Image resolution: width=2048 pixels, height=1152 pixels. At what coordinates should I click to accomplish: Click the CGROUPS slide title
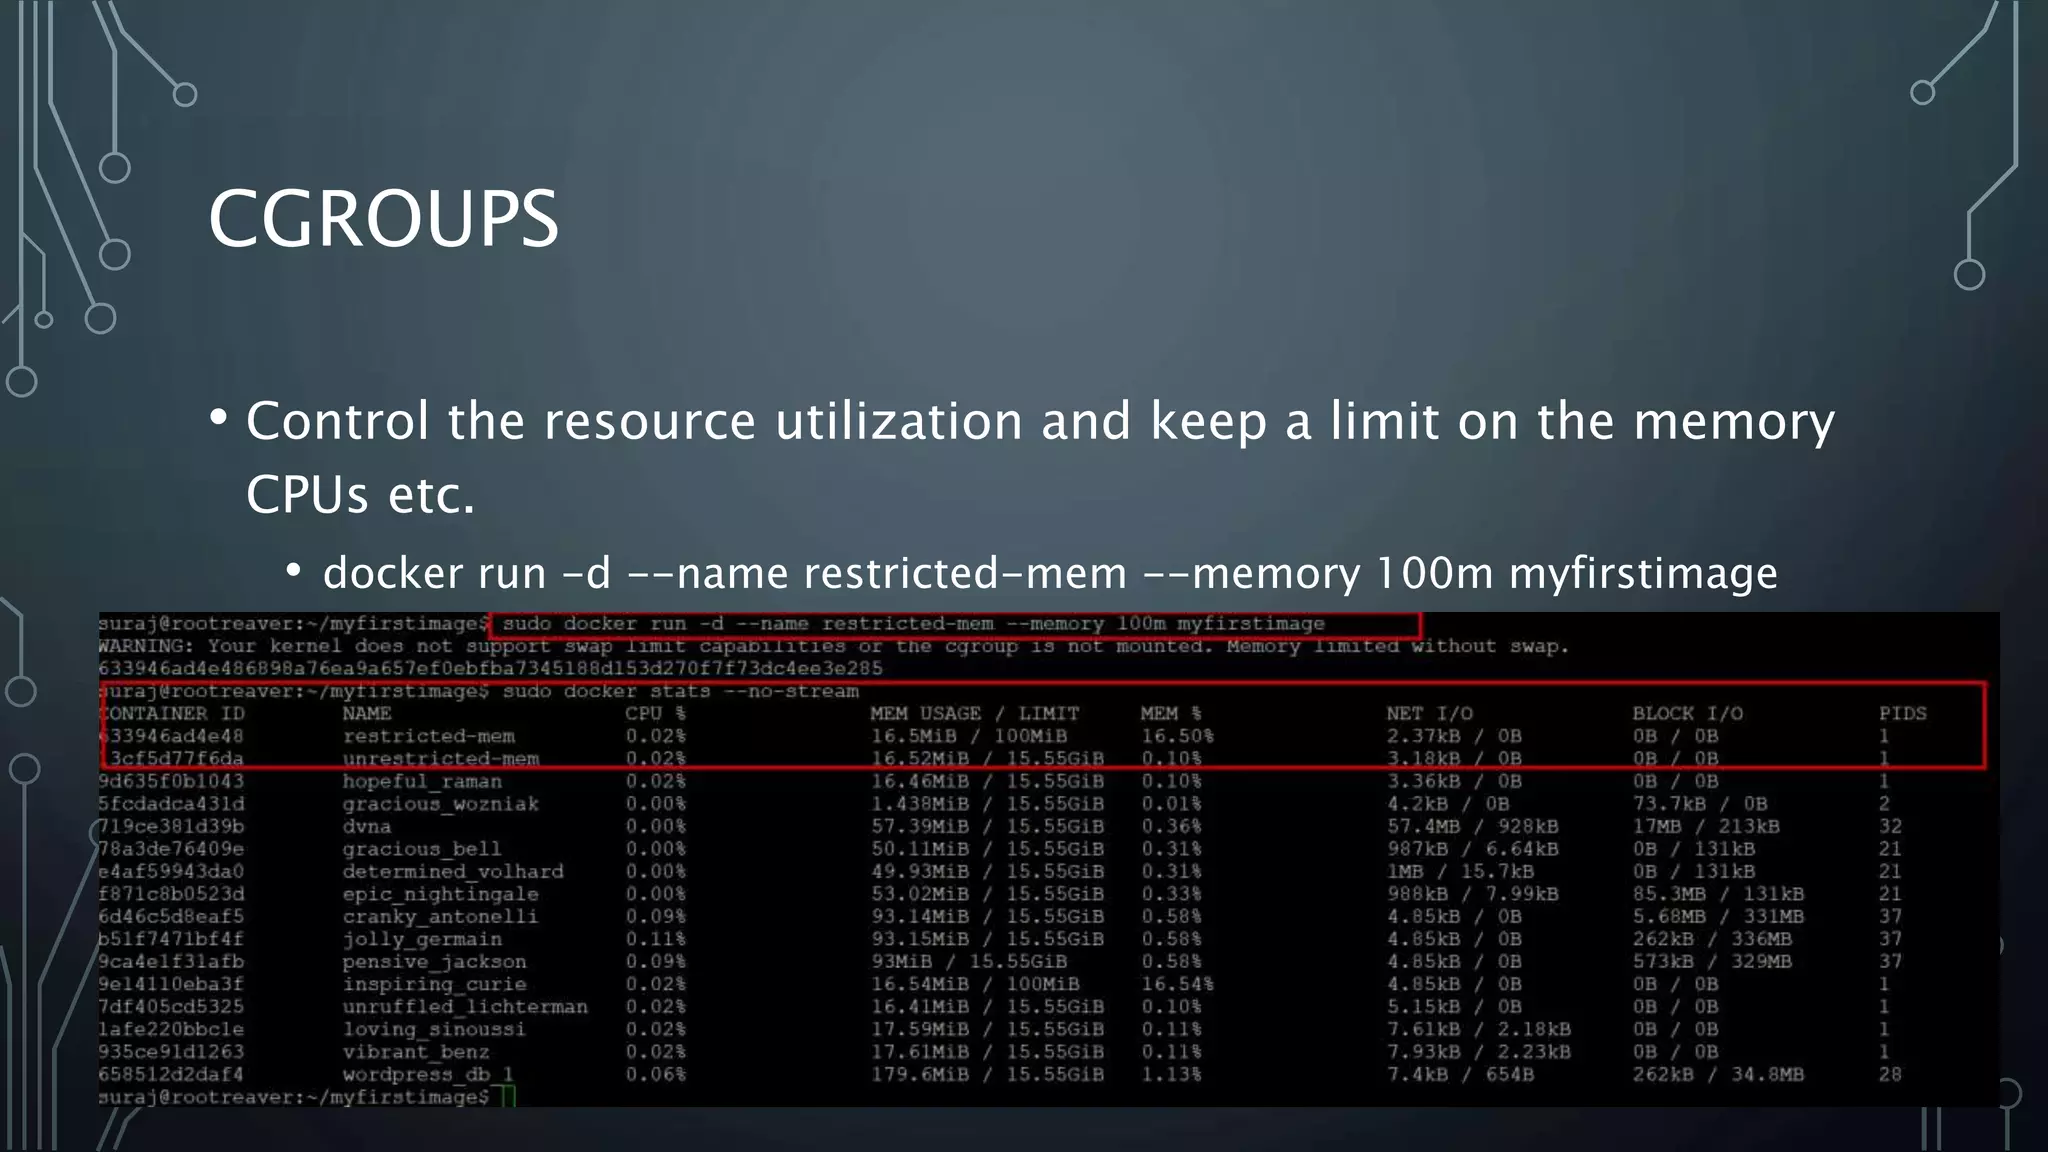pos(383,219)
